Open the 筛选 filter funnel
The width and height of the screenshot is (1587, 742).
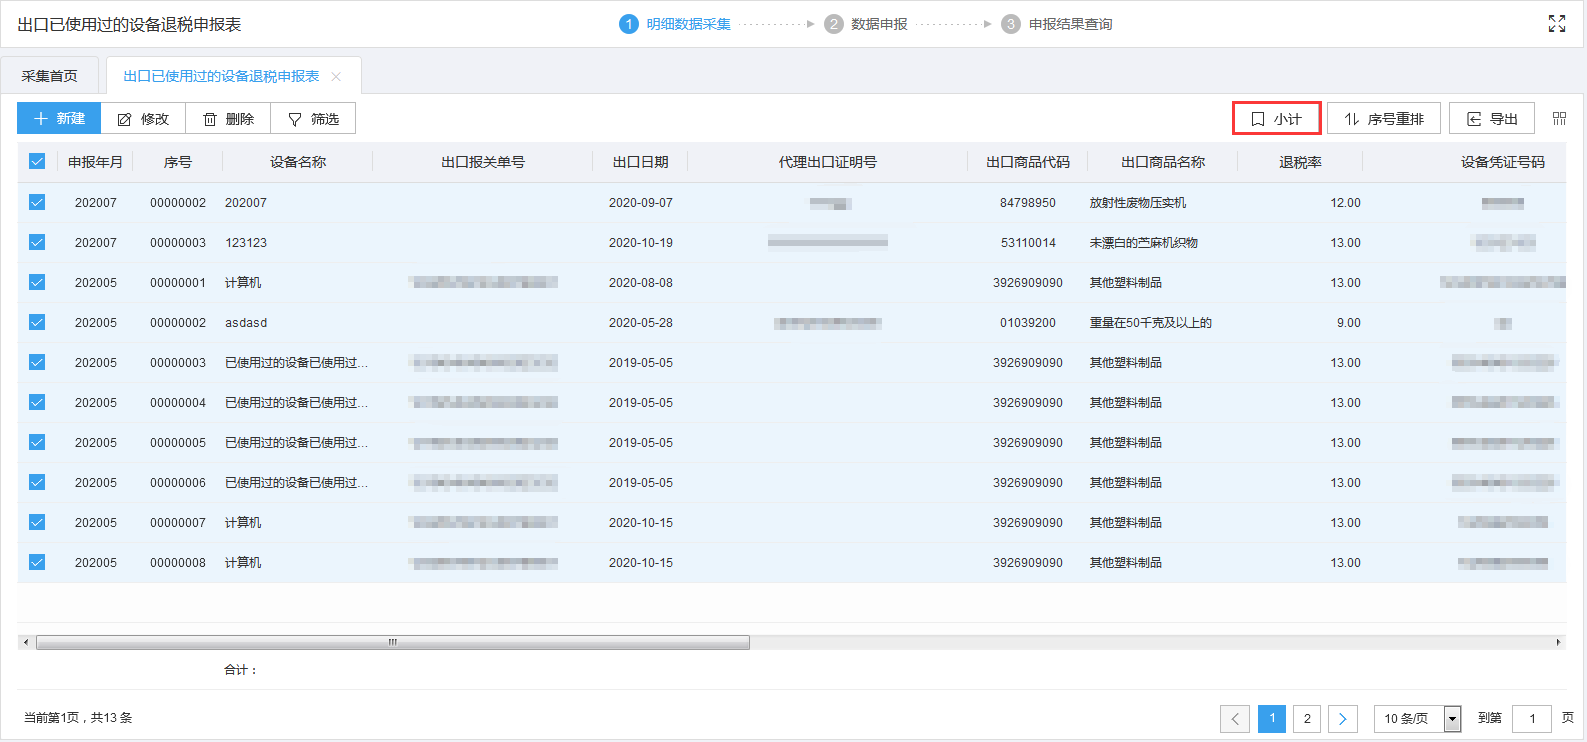tap(313, 119)
